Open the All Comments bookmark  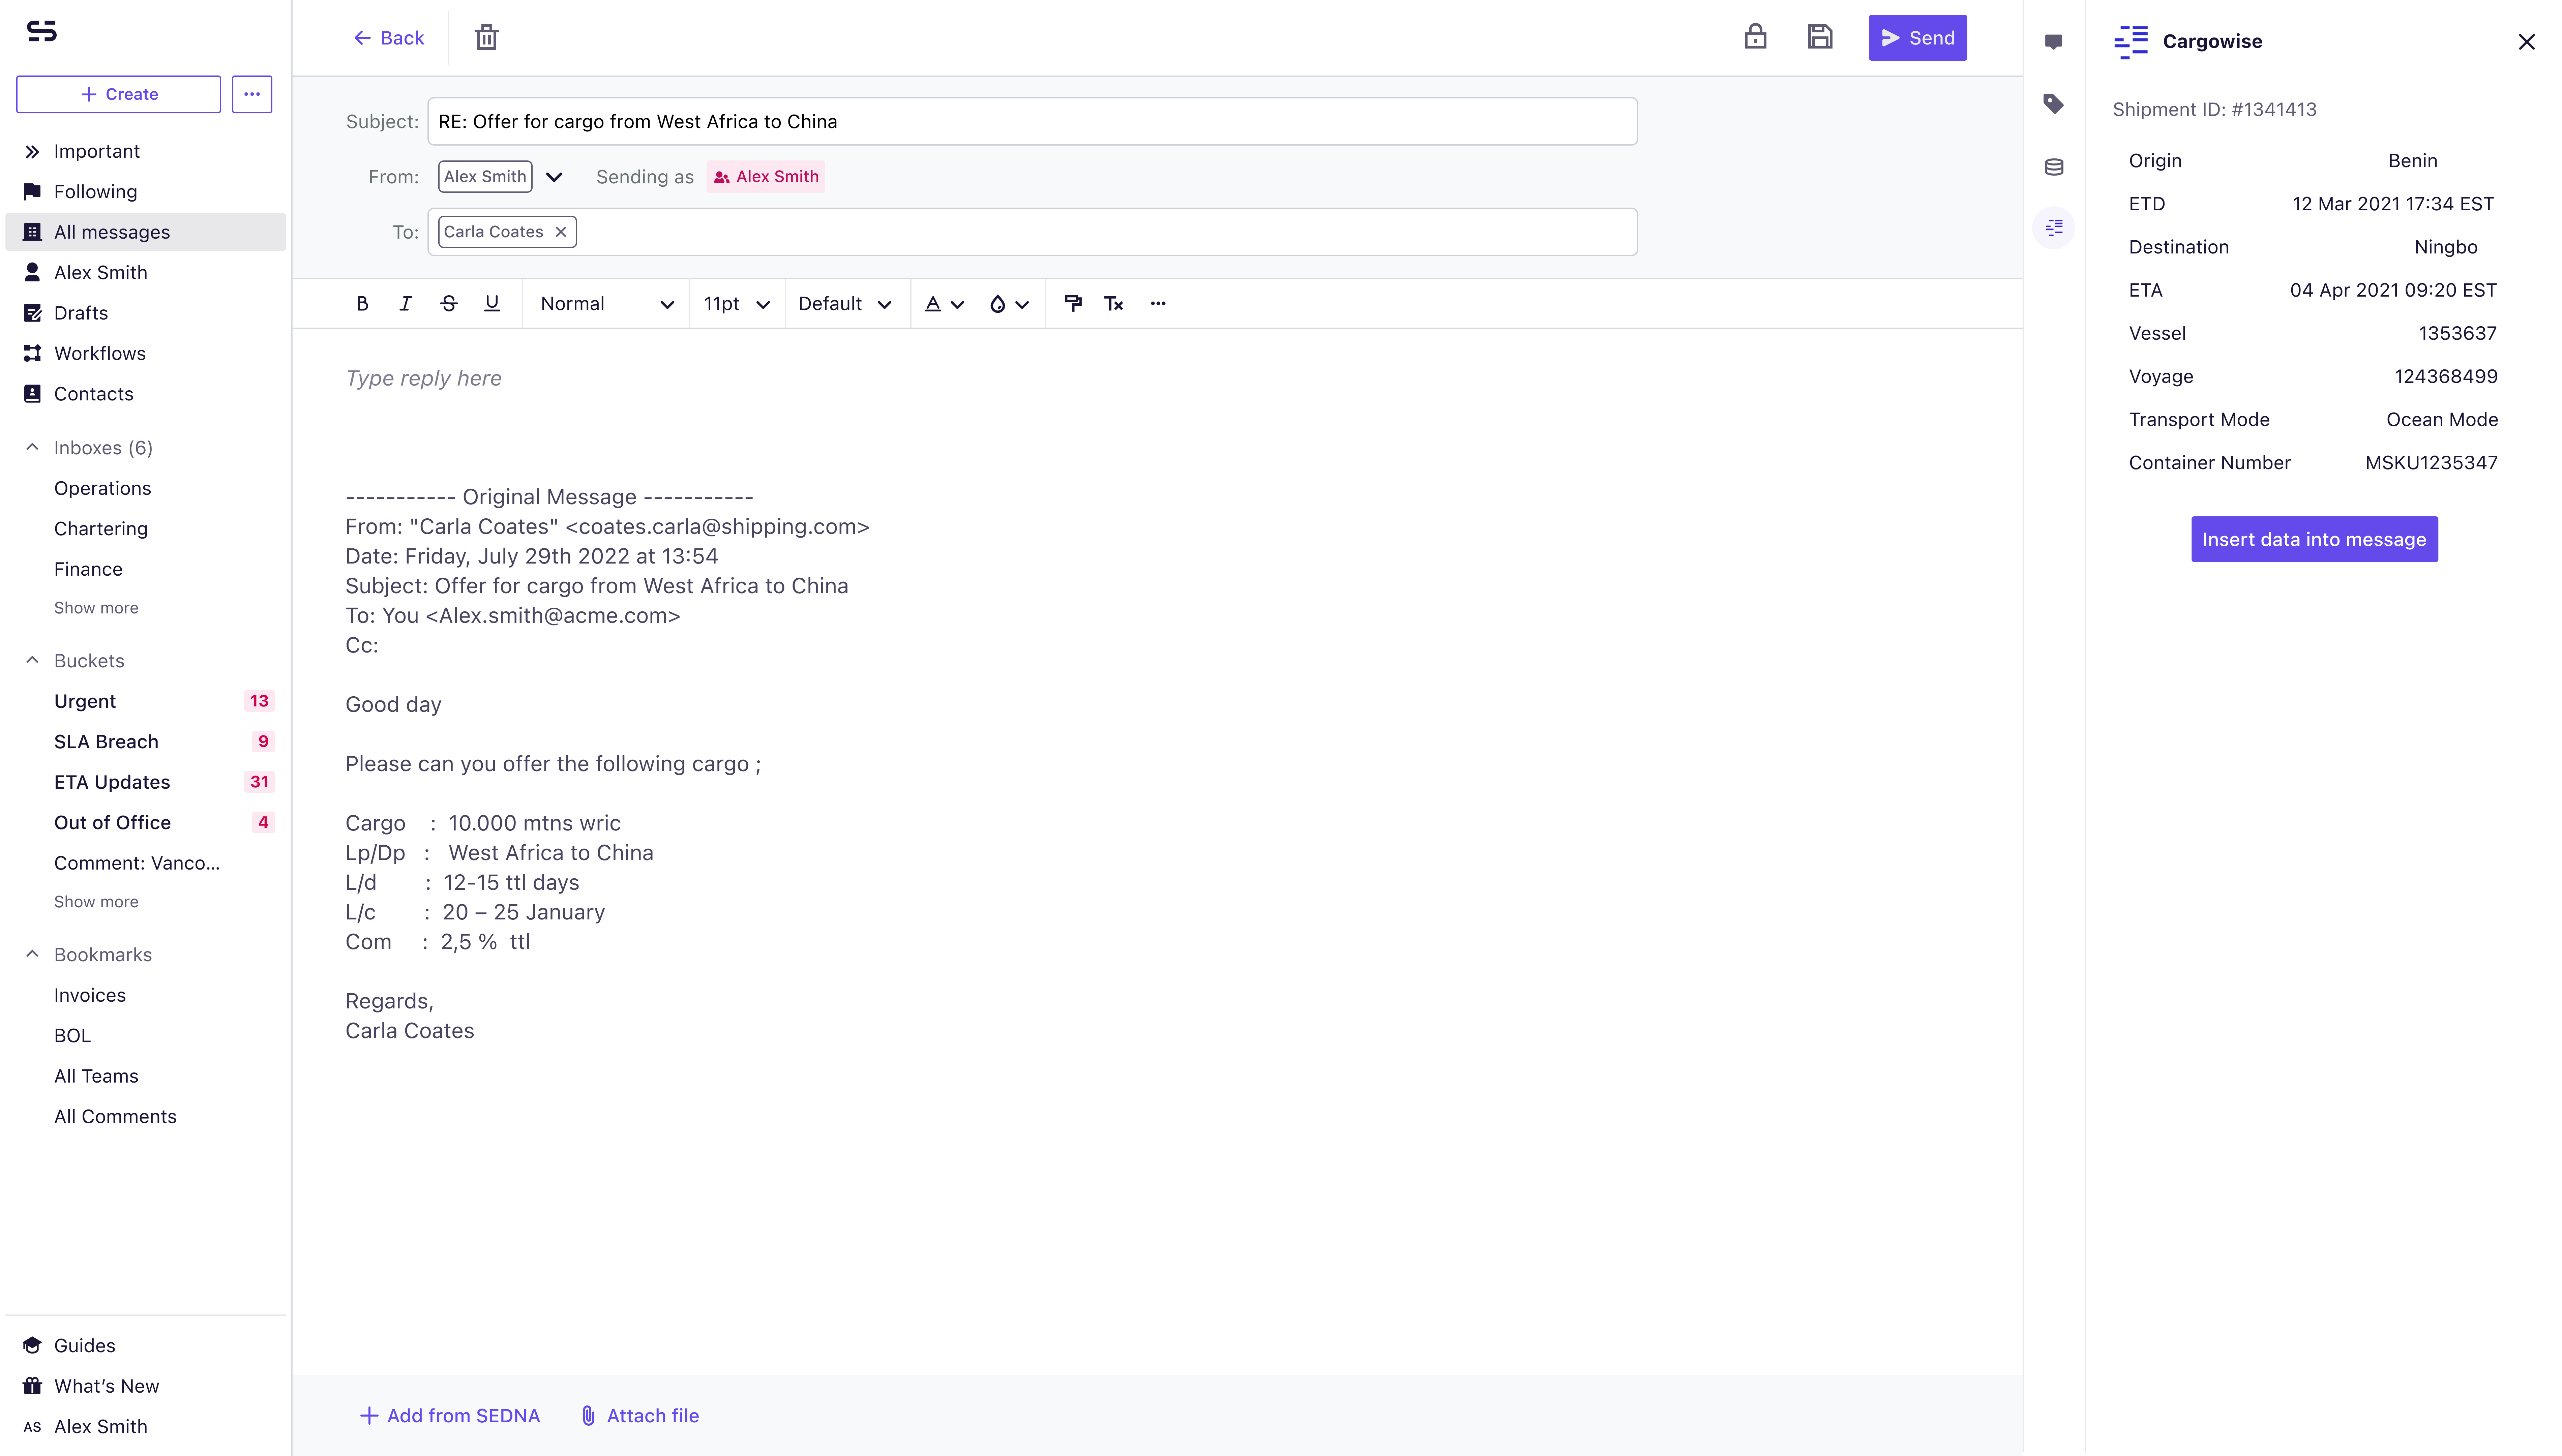click(115, 1117)
